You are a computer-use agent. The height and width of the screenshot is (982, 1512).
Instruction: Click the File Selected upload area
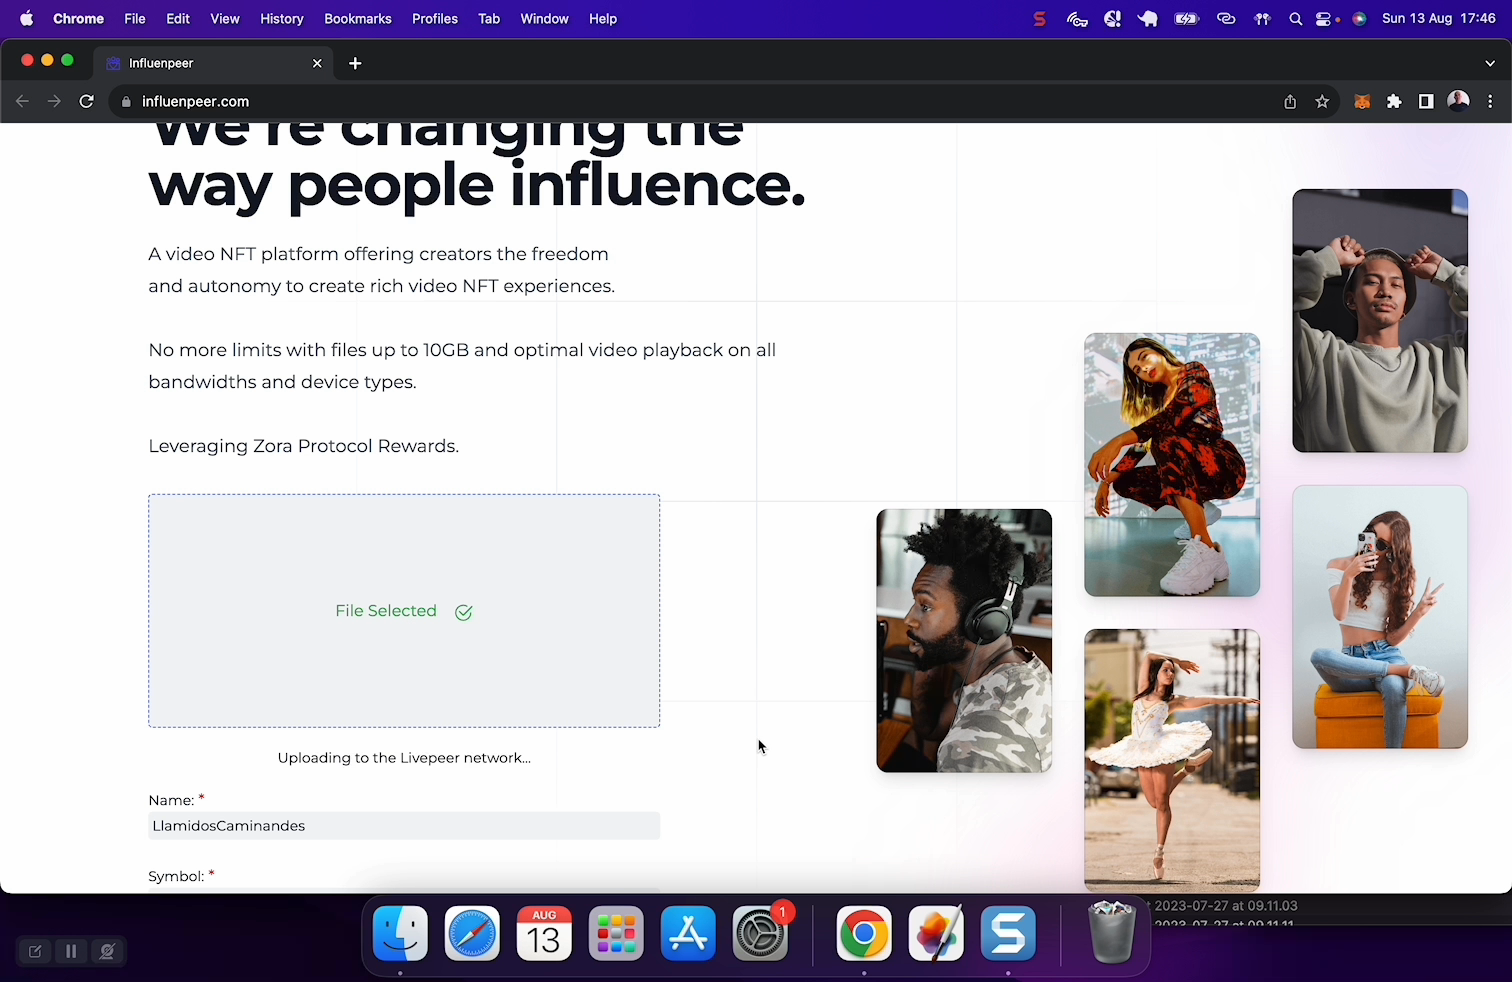(x=404, y=611)
